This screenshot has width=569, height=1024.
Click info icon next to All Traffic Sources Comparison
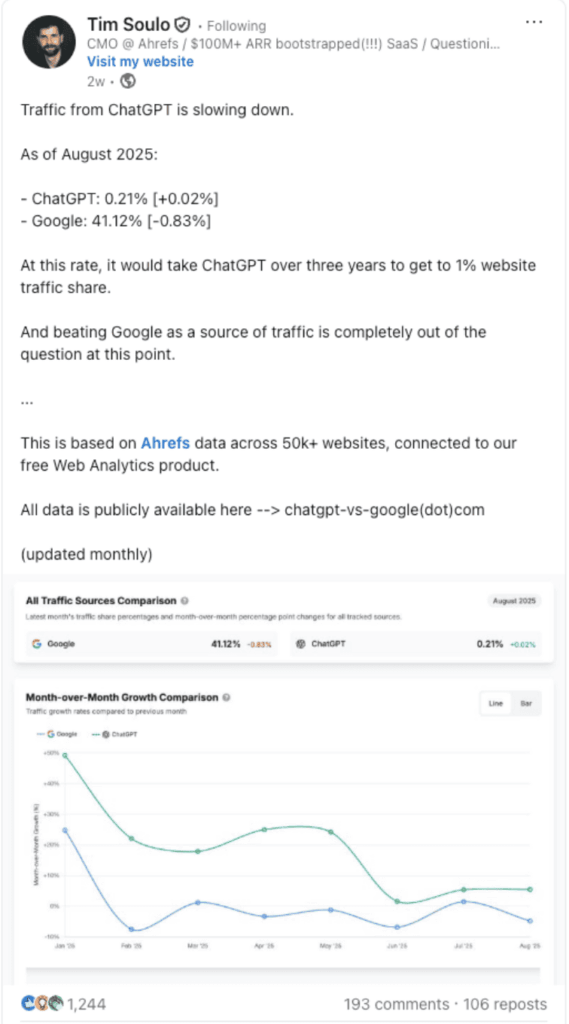[x=185, y=600]
